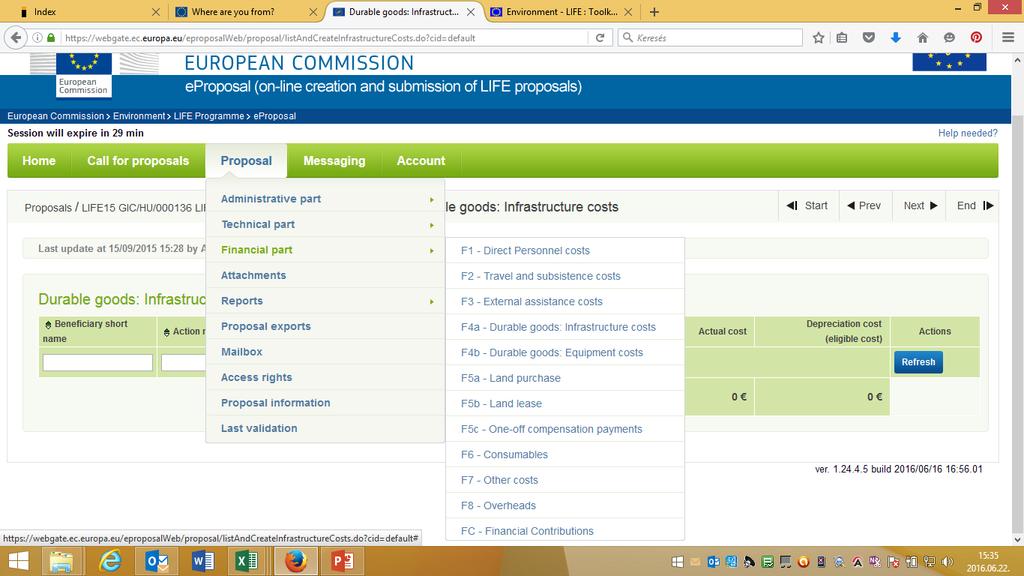The width and height of the screenshot is (1024, 576).
Task: Open File Explorer from the taskbar
Action: pos(61,561)
